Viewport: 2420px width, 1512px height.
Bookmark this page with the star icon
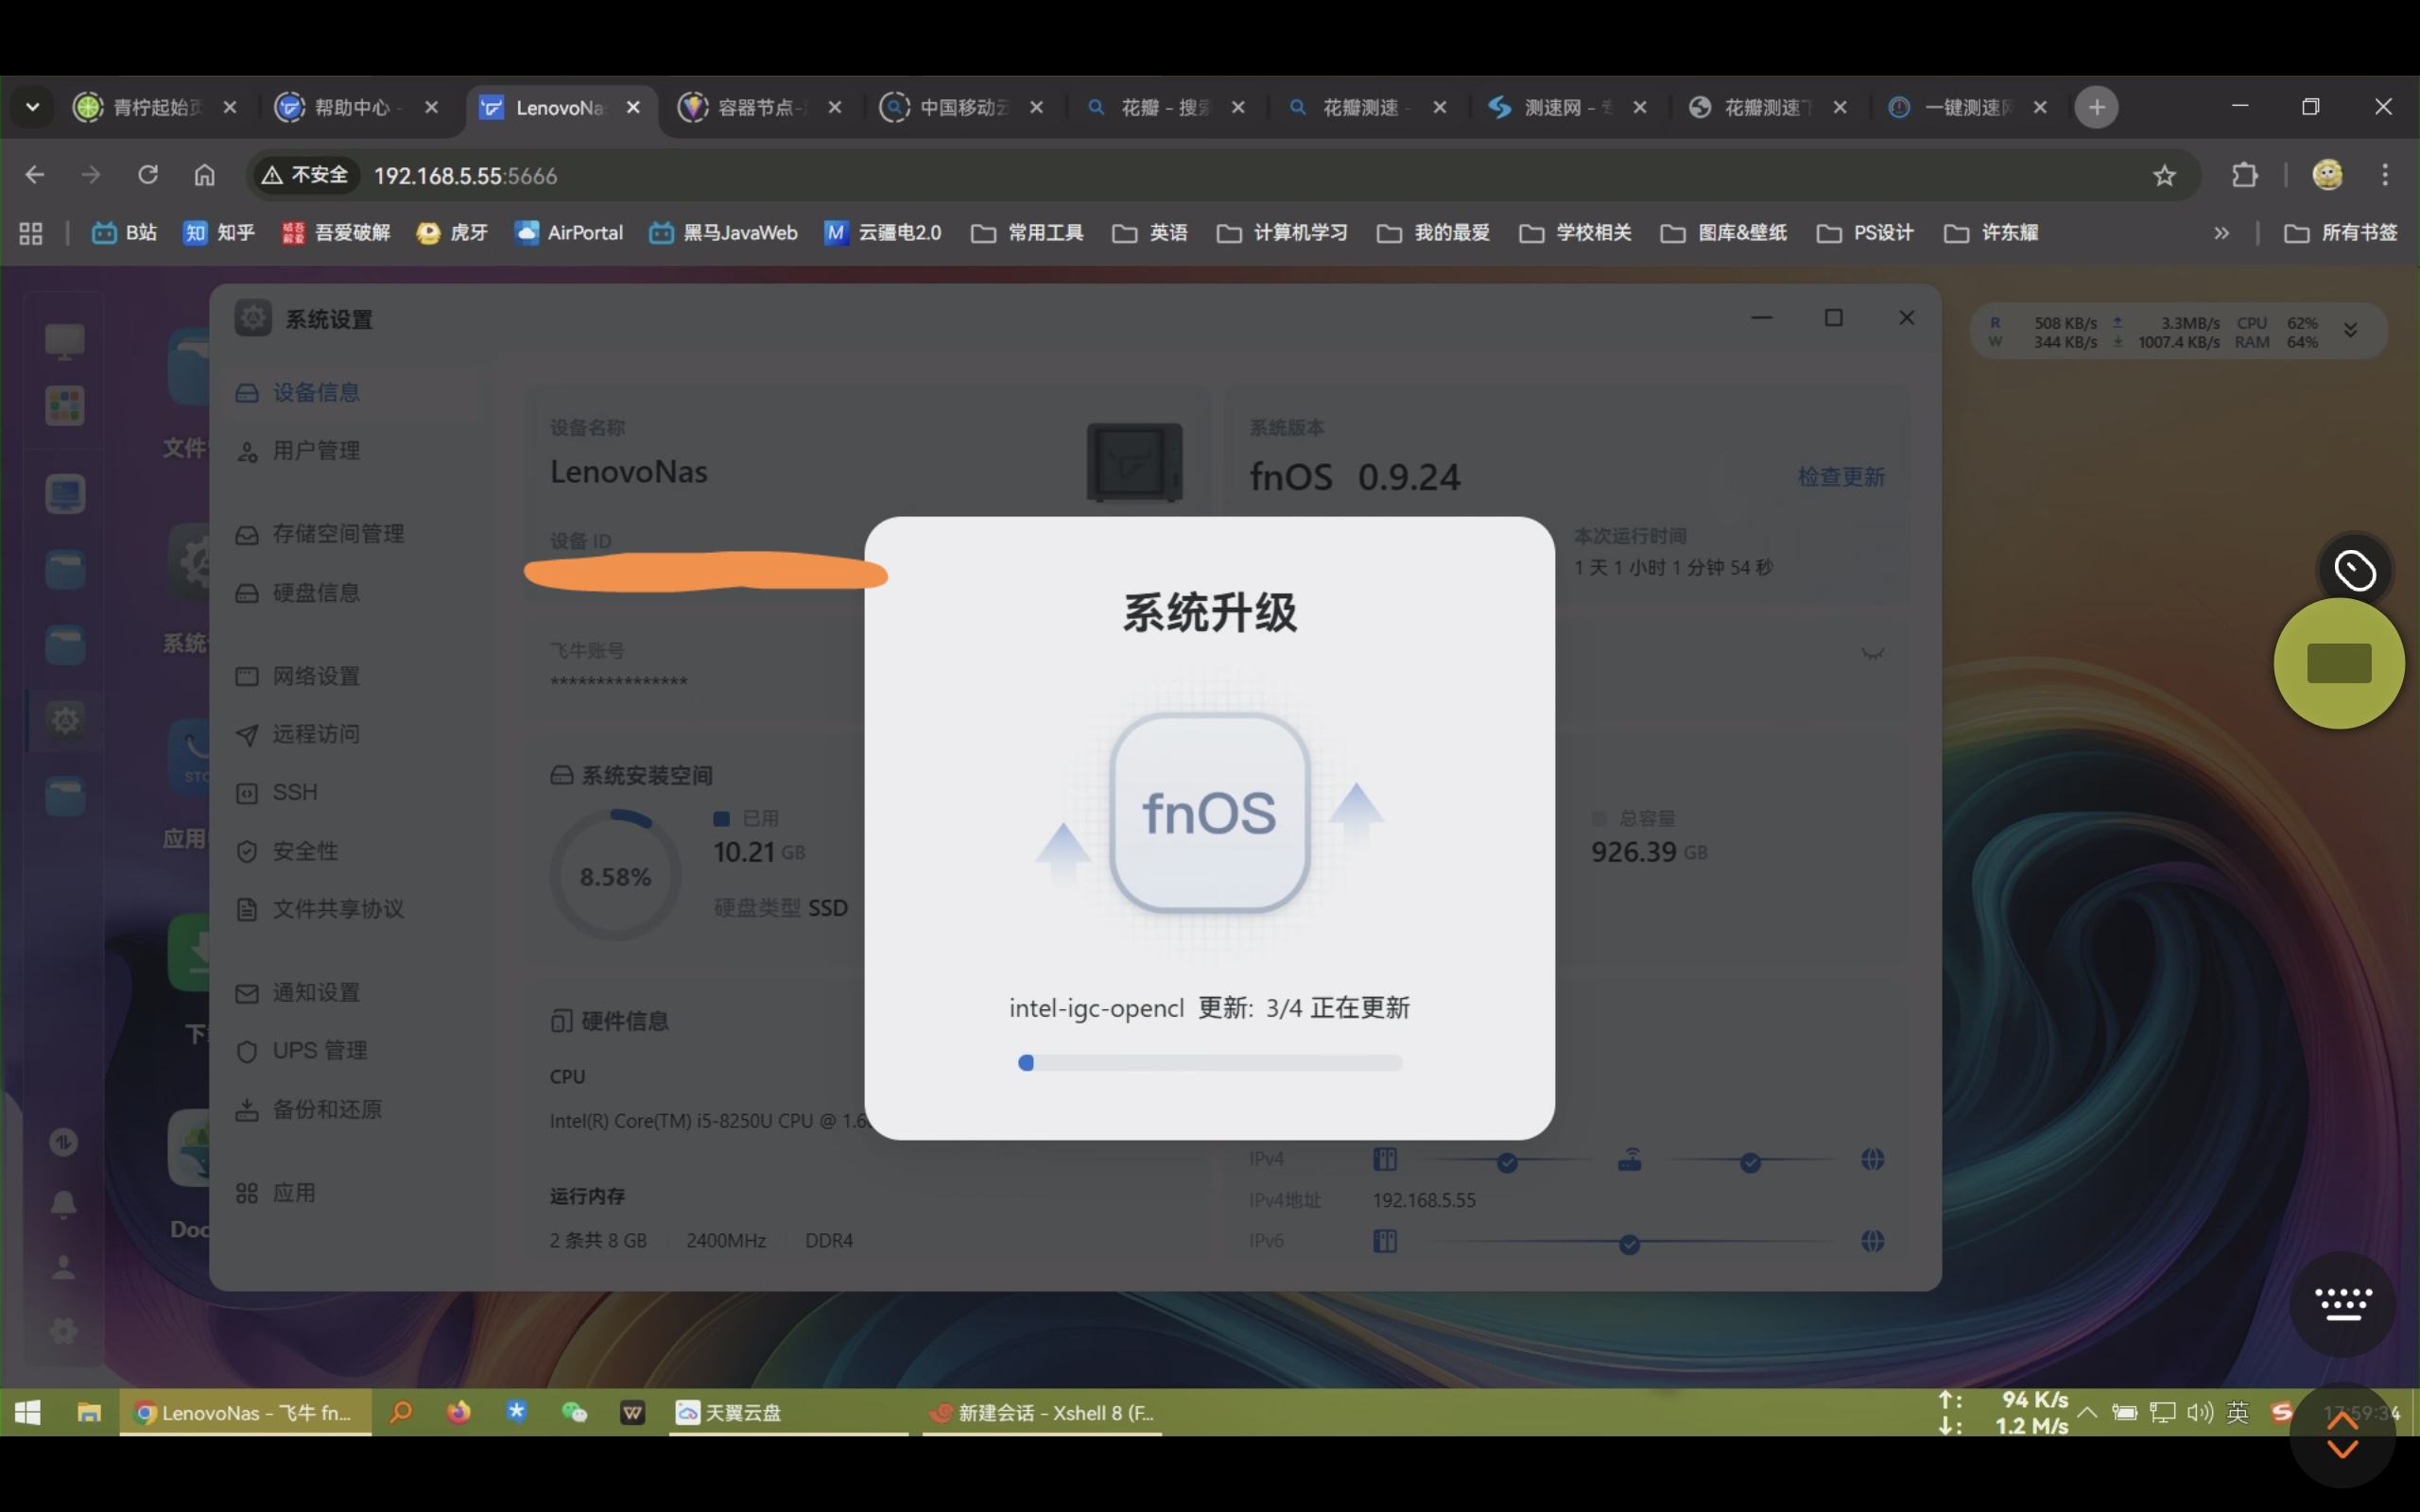(2164, 175)
